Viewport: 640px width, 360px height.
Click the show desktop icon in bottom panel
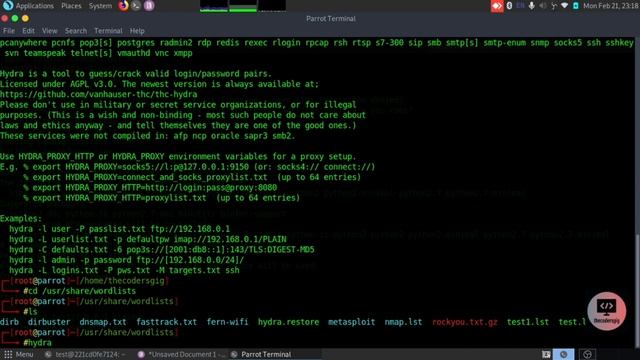546,354
